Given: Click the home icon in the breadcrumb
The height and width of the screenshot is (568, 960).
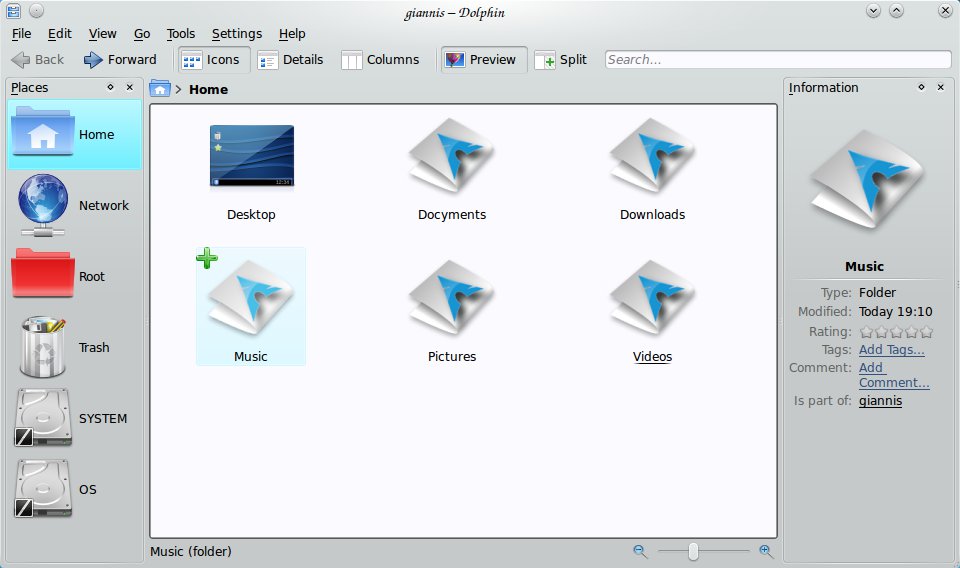Looking at the screenshot, I should click(160, 89).
